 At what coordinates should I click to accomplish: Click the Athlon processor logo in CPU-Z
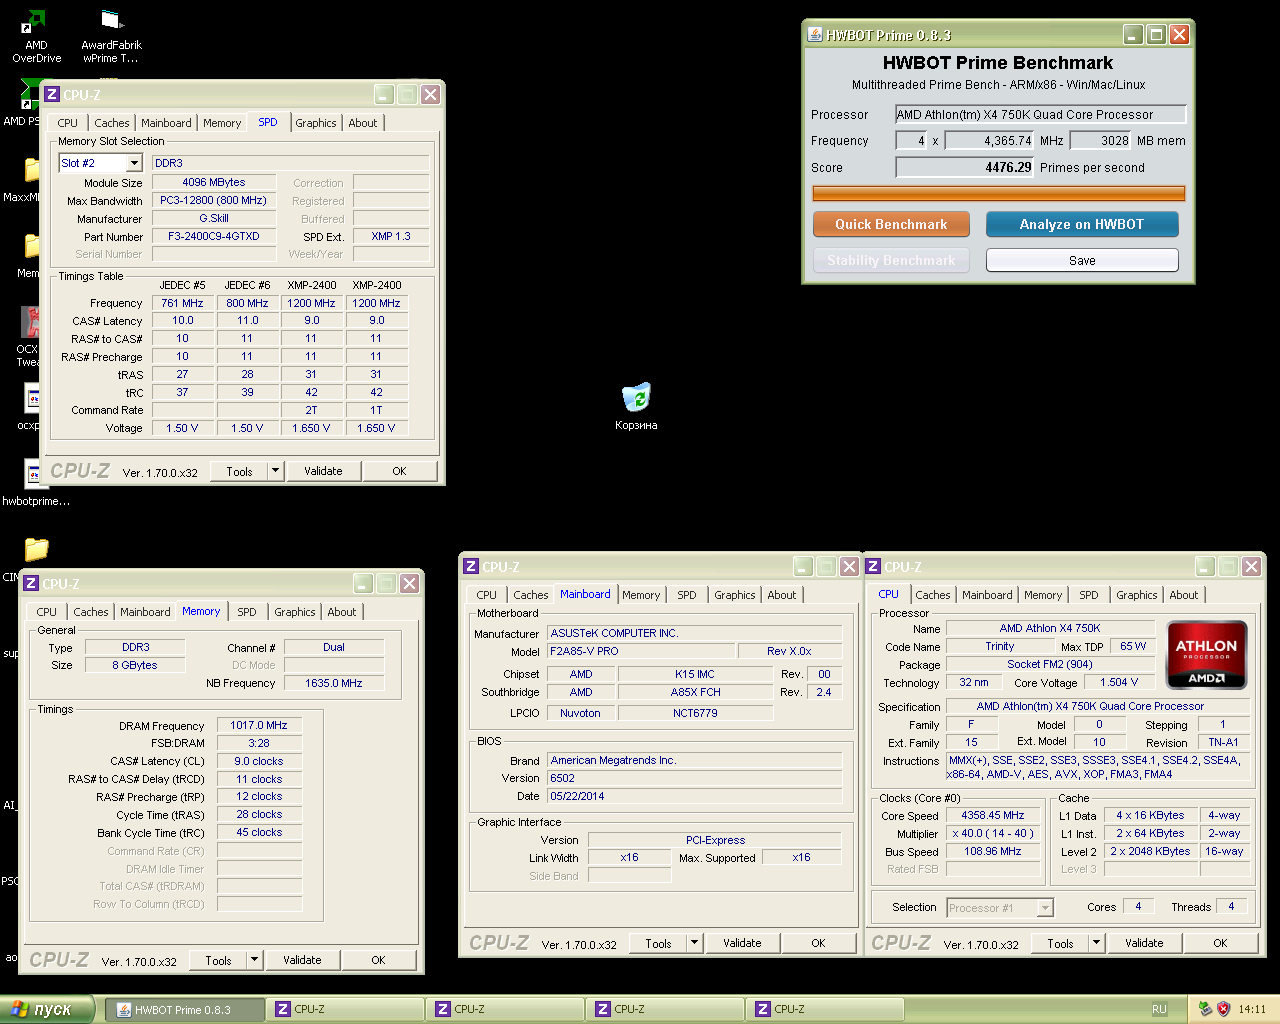[x=1207, y=655]
